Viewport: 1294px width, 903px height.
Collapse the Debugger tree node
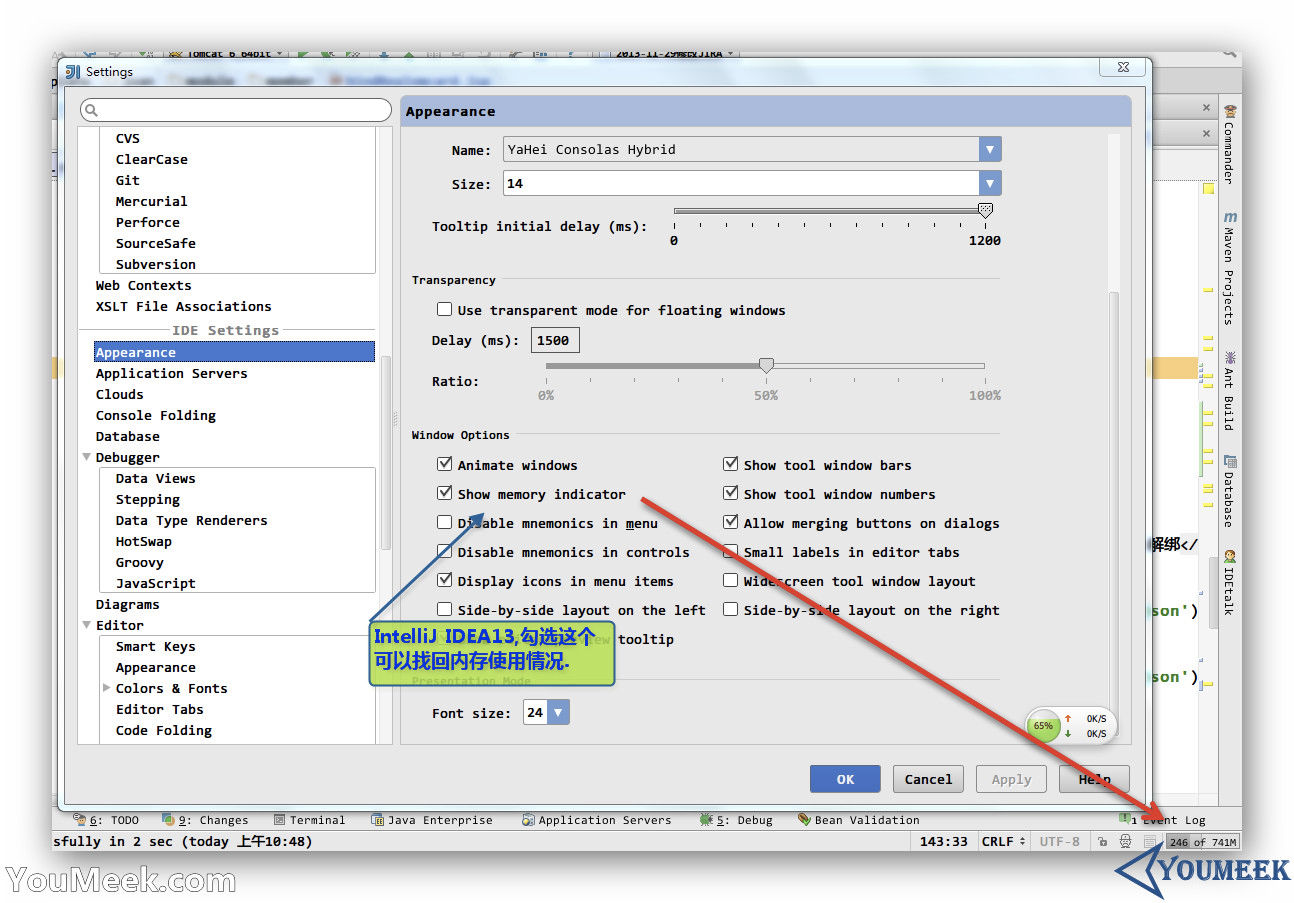tap(86, 458)
